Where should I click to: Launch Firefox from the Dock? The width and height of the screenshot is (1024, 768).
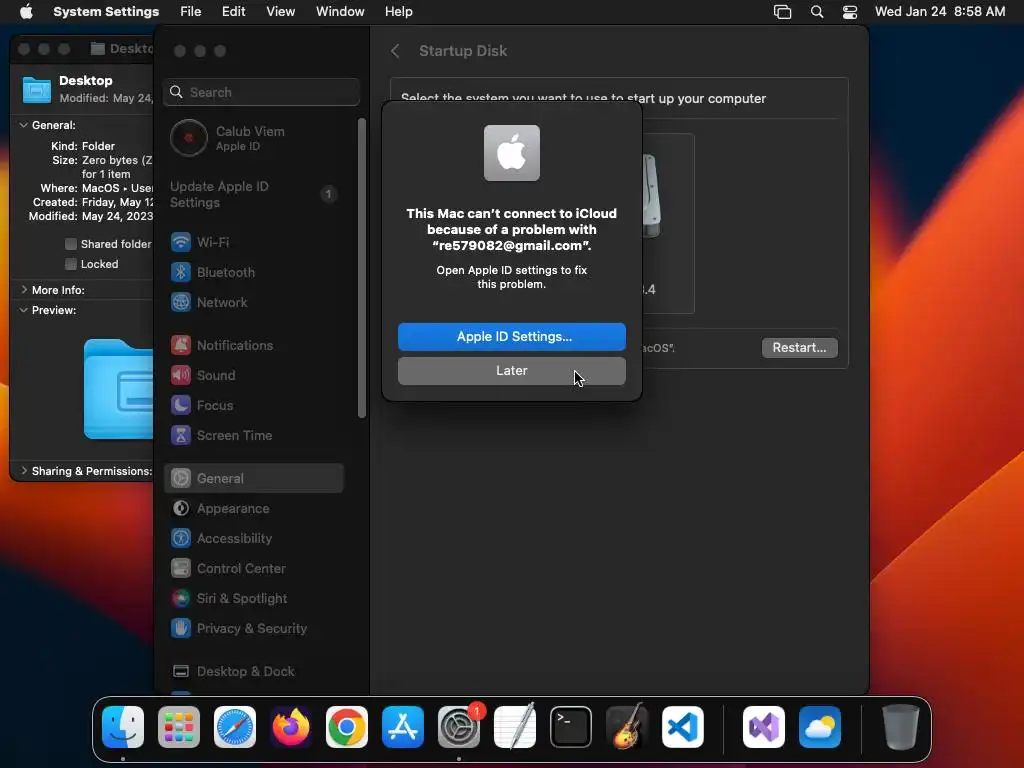point(291,726)
